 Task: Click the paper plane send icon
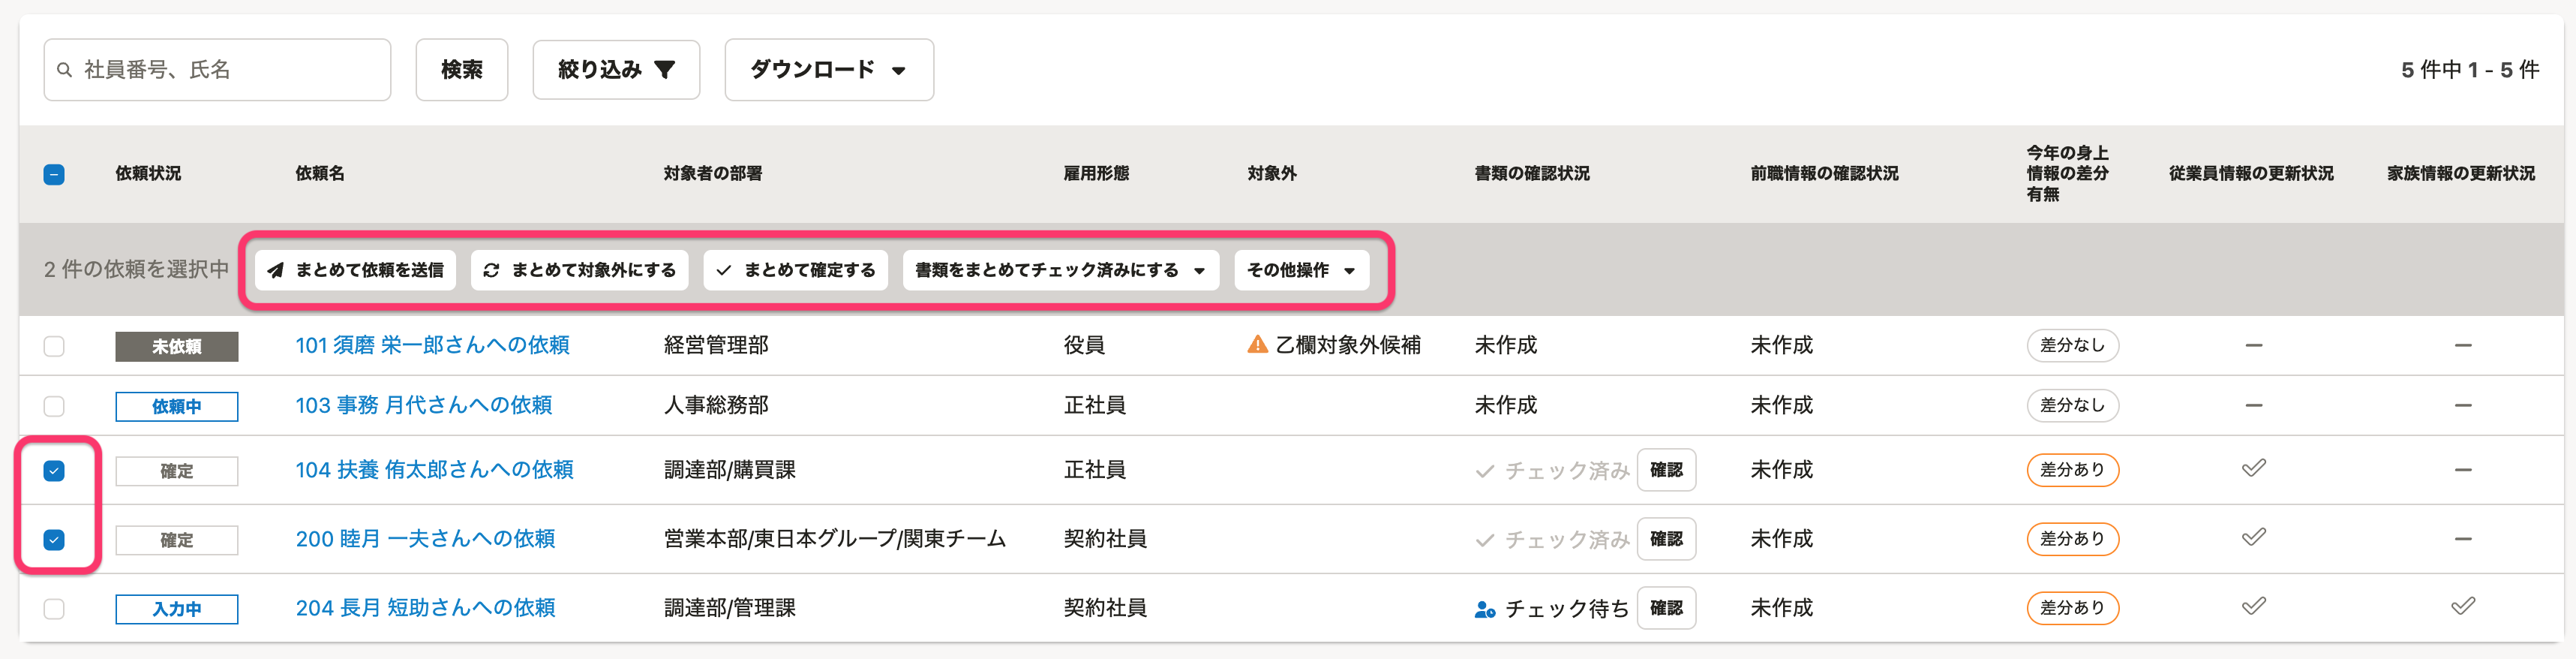(276, 270)
